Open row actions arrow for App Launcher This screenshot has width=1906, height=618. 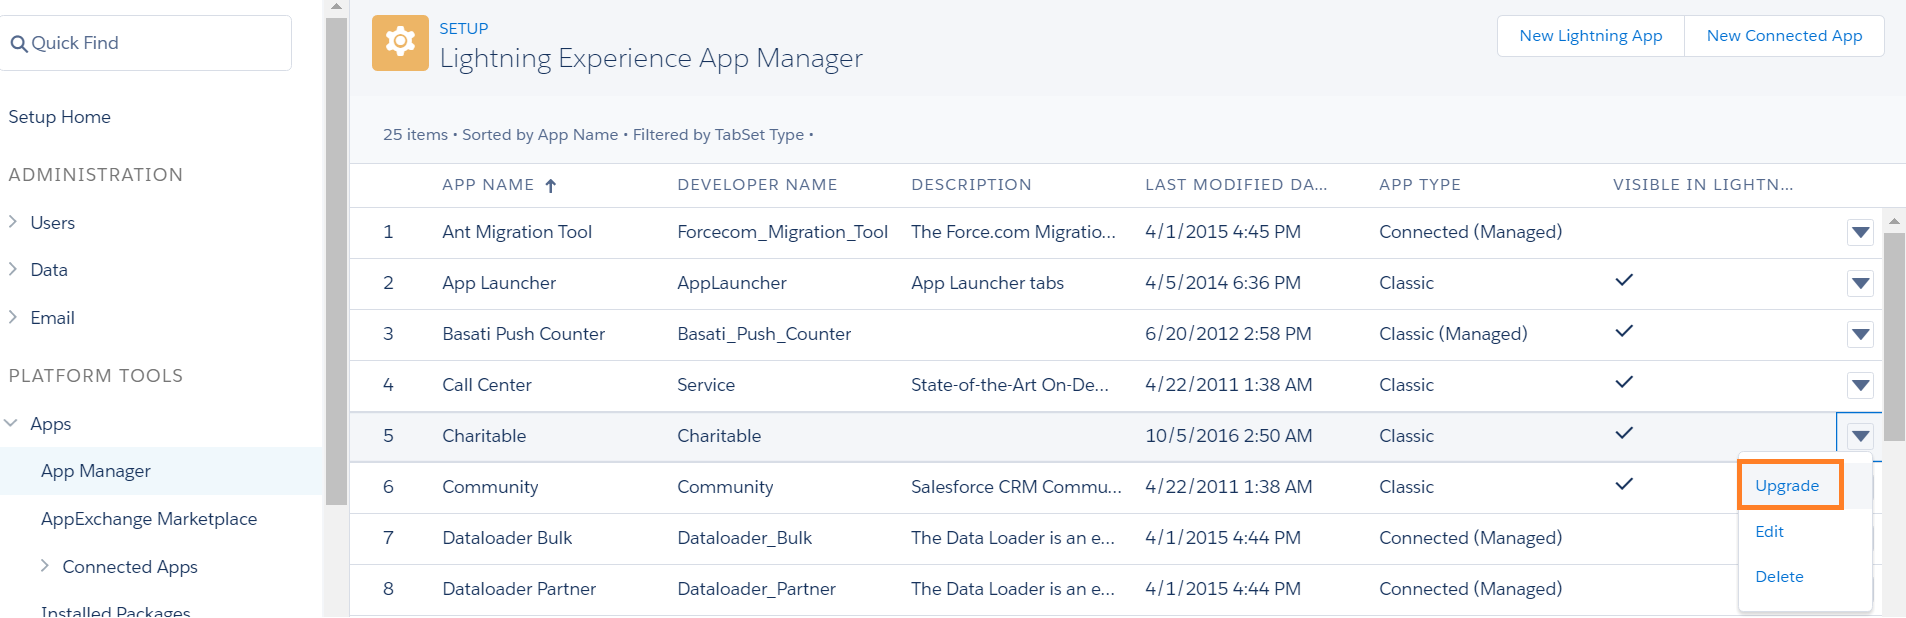[x=1859, y=283]
